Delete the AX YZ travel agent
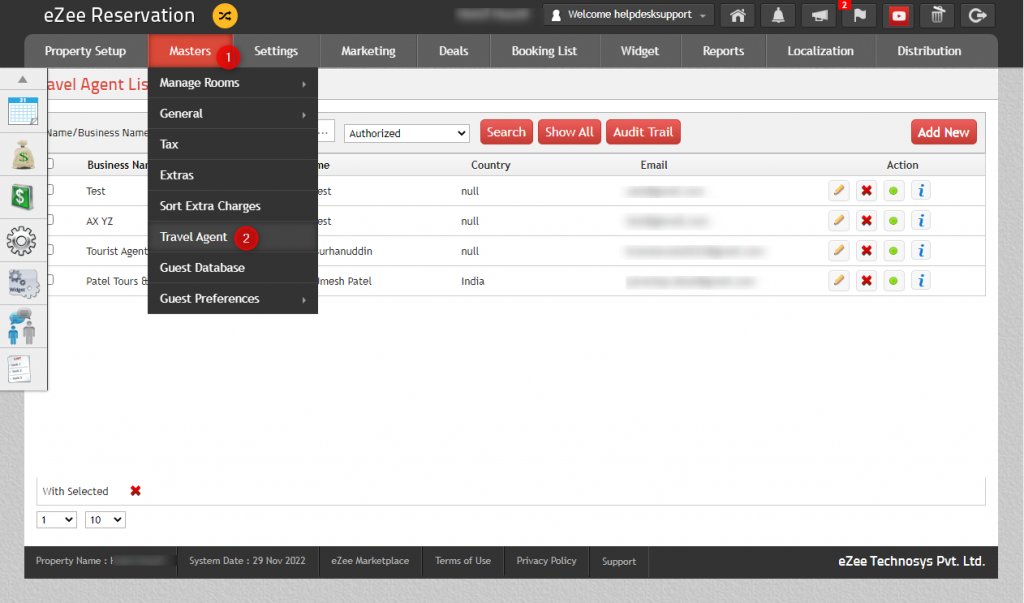The width and height of the screenshot is (1024, 603). click(x=866, y=221)
